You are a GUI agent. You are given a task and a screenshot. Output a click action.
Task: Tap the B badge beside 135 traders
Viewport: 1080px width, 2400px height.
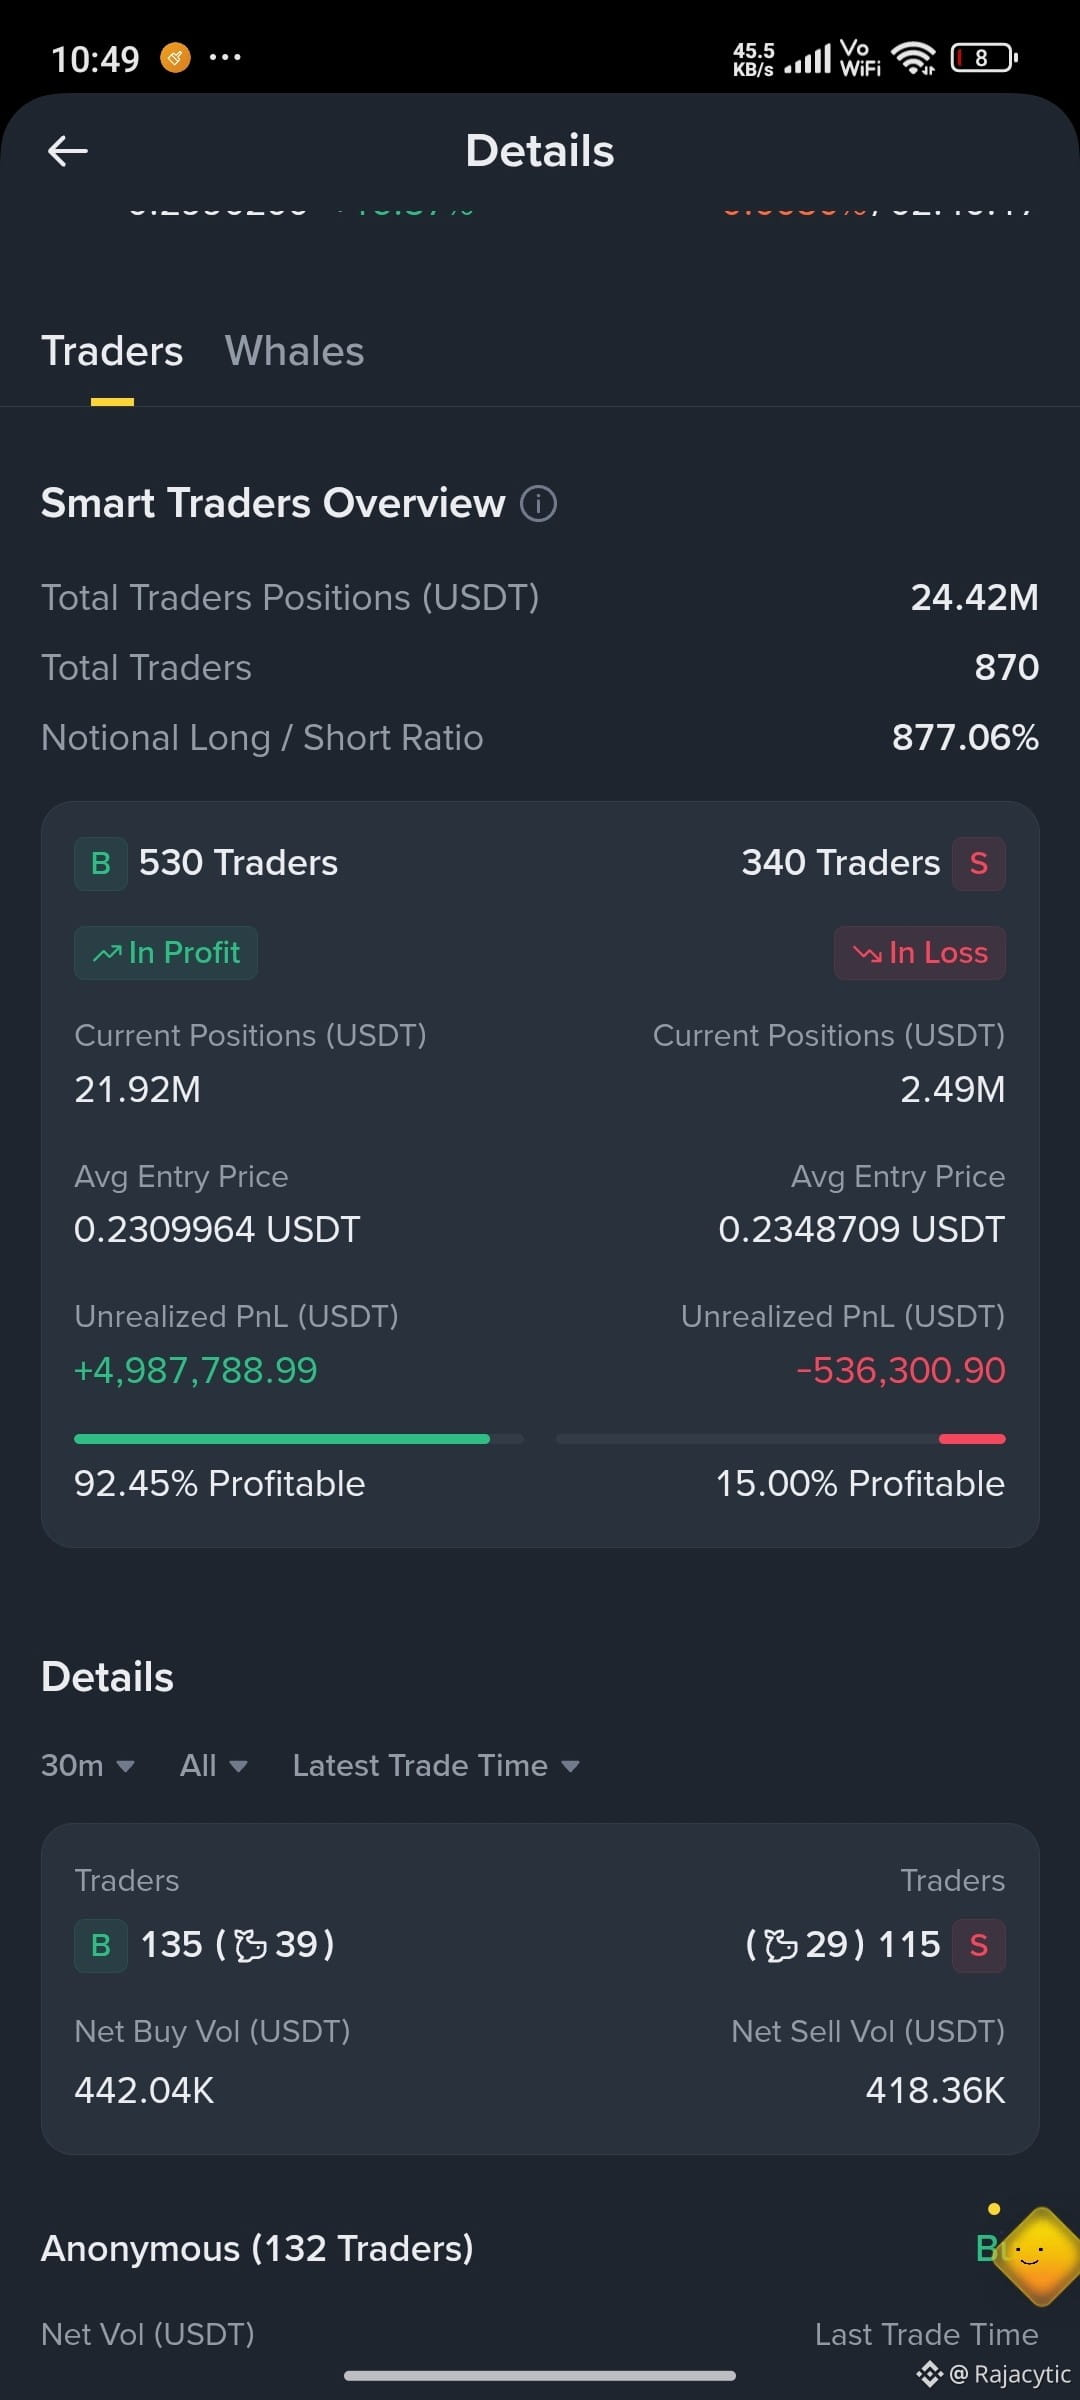[x=101, y=1945]
